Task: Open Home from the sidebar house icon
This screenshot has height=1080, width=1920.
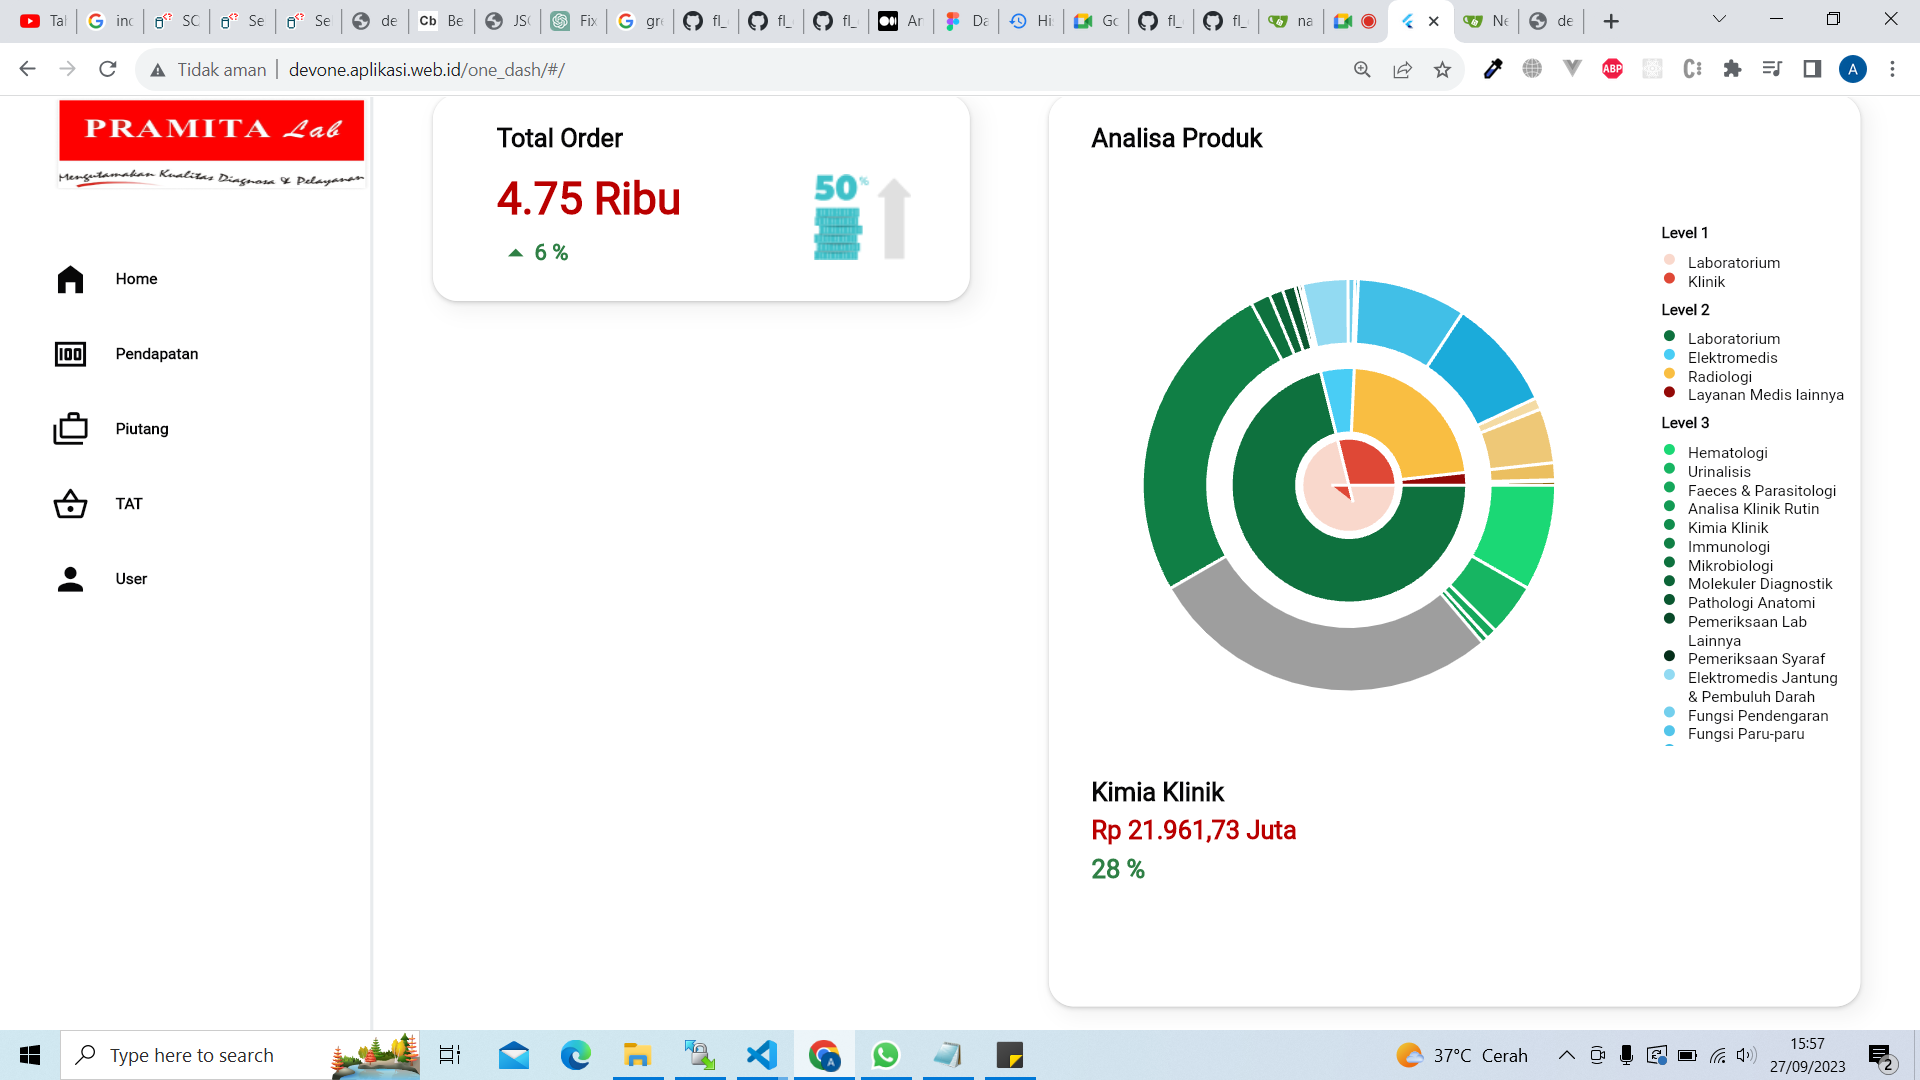Action: click(70, 279)
